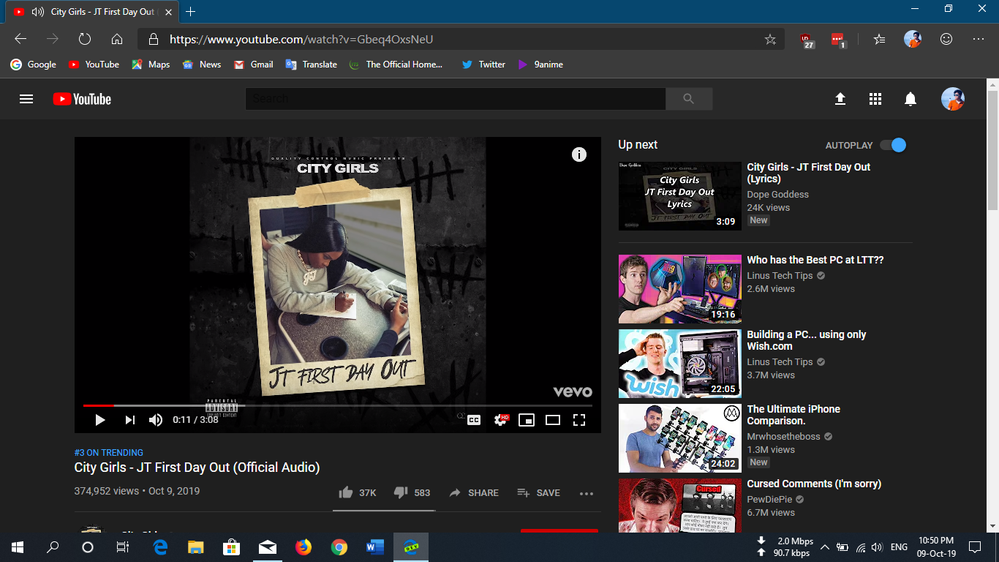Expand the YouTube hamburger guide menu
This screenshot has width=999, height=562.
[27, 99]
